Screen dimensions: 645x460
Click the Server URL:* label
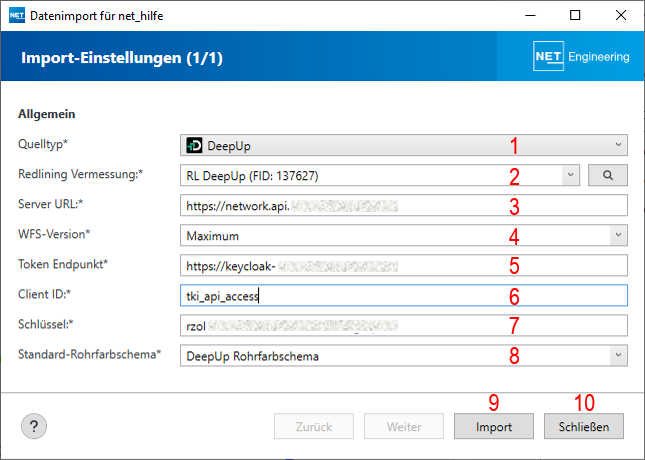pyautogui.click(x=50, y=204)
